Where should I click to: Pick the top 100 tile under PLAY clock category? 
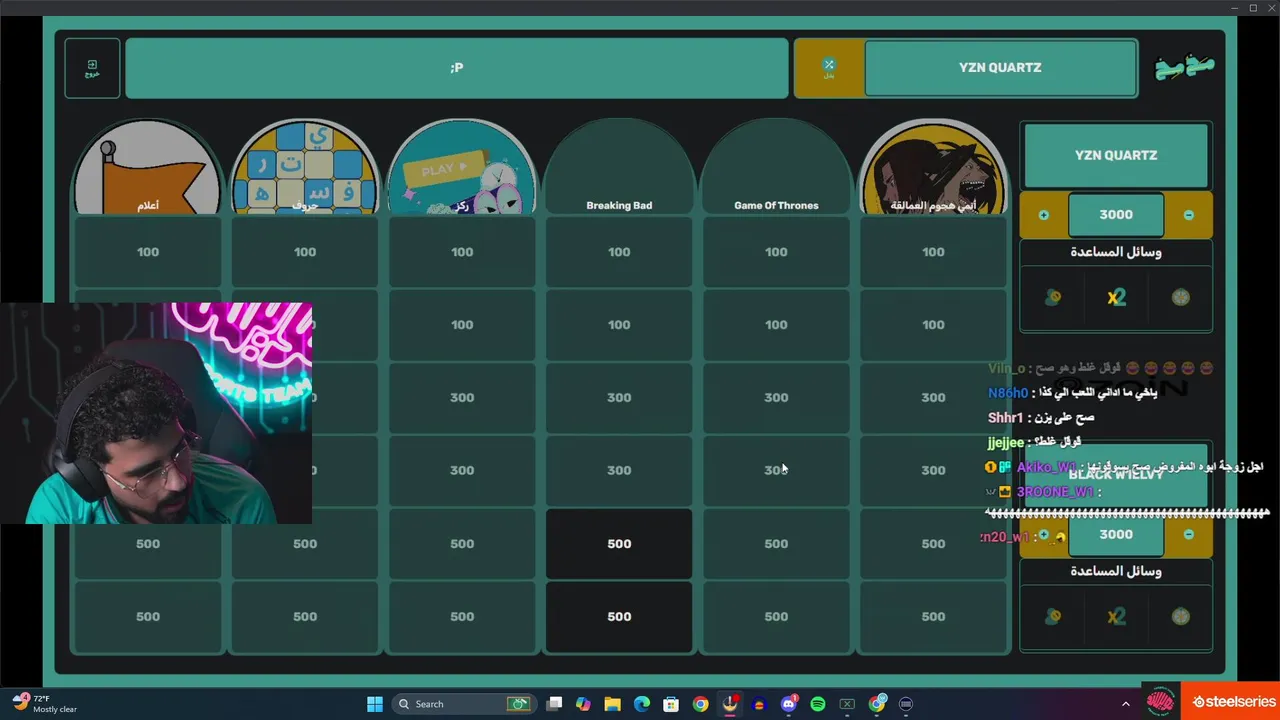coord(462,252)
